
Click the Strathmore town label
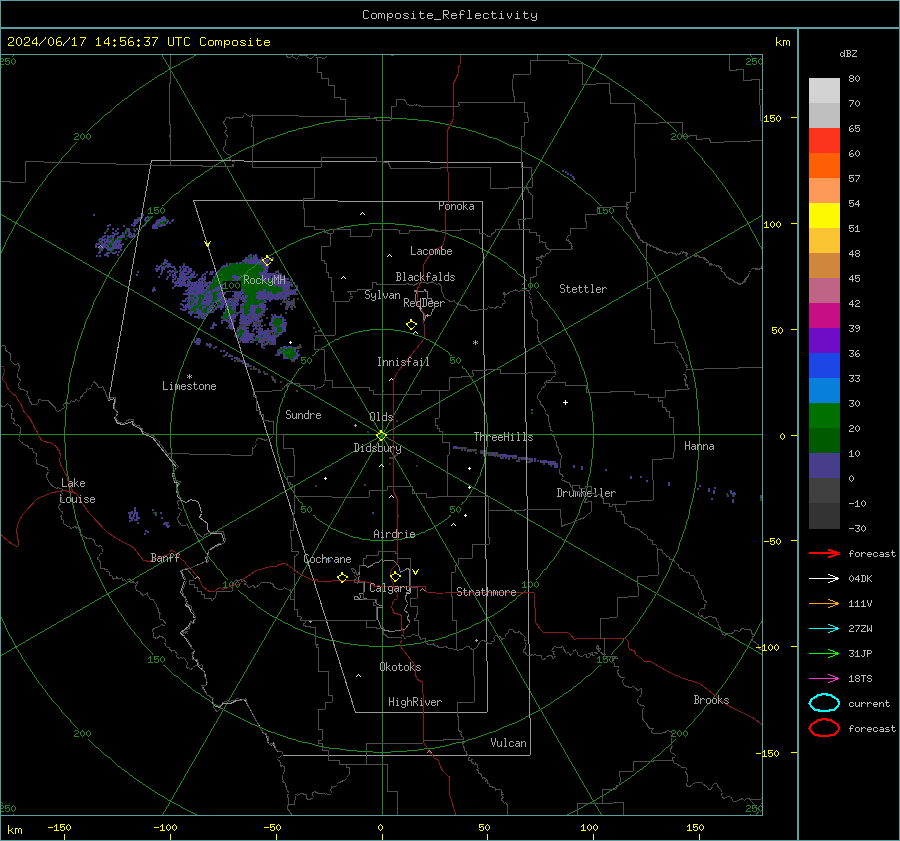click(486, 592)
